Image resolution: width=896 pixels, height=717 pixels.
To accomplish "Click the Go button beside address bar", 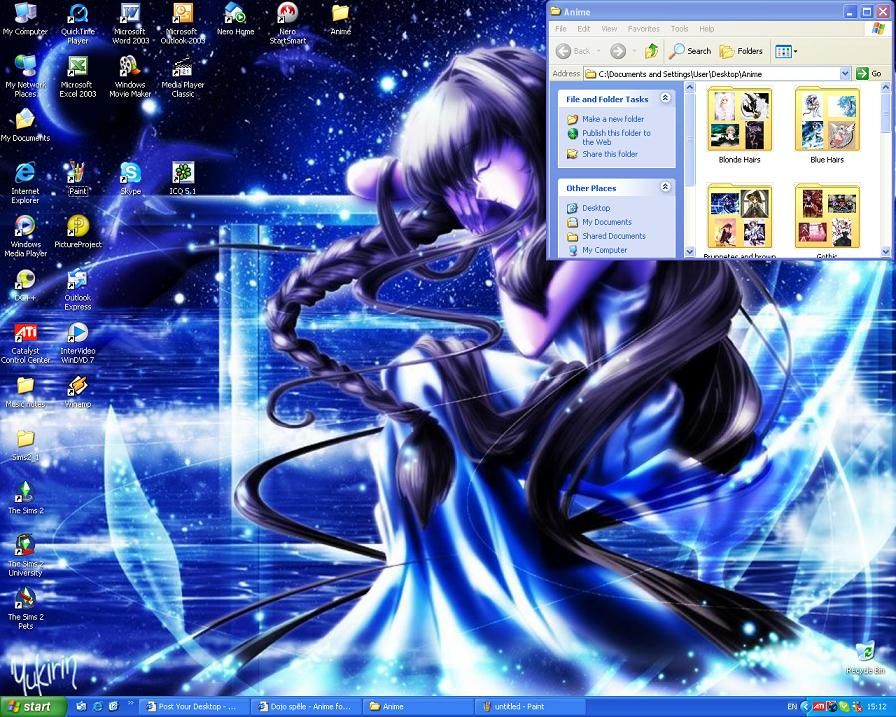I will [869, 74].
